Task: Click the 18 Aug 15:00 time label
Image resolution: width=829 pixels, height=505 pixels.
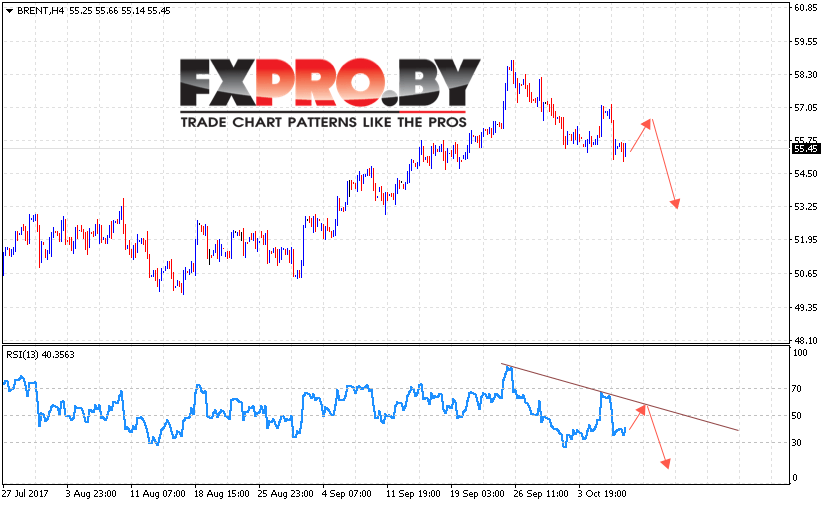Action: coord(222,494)
